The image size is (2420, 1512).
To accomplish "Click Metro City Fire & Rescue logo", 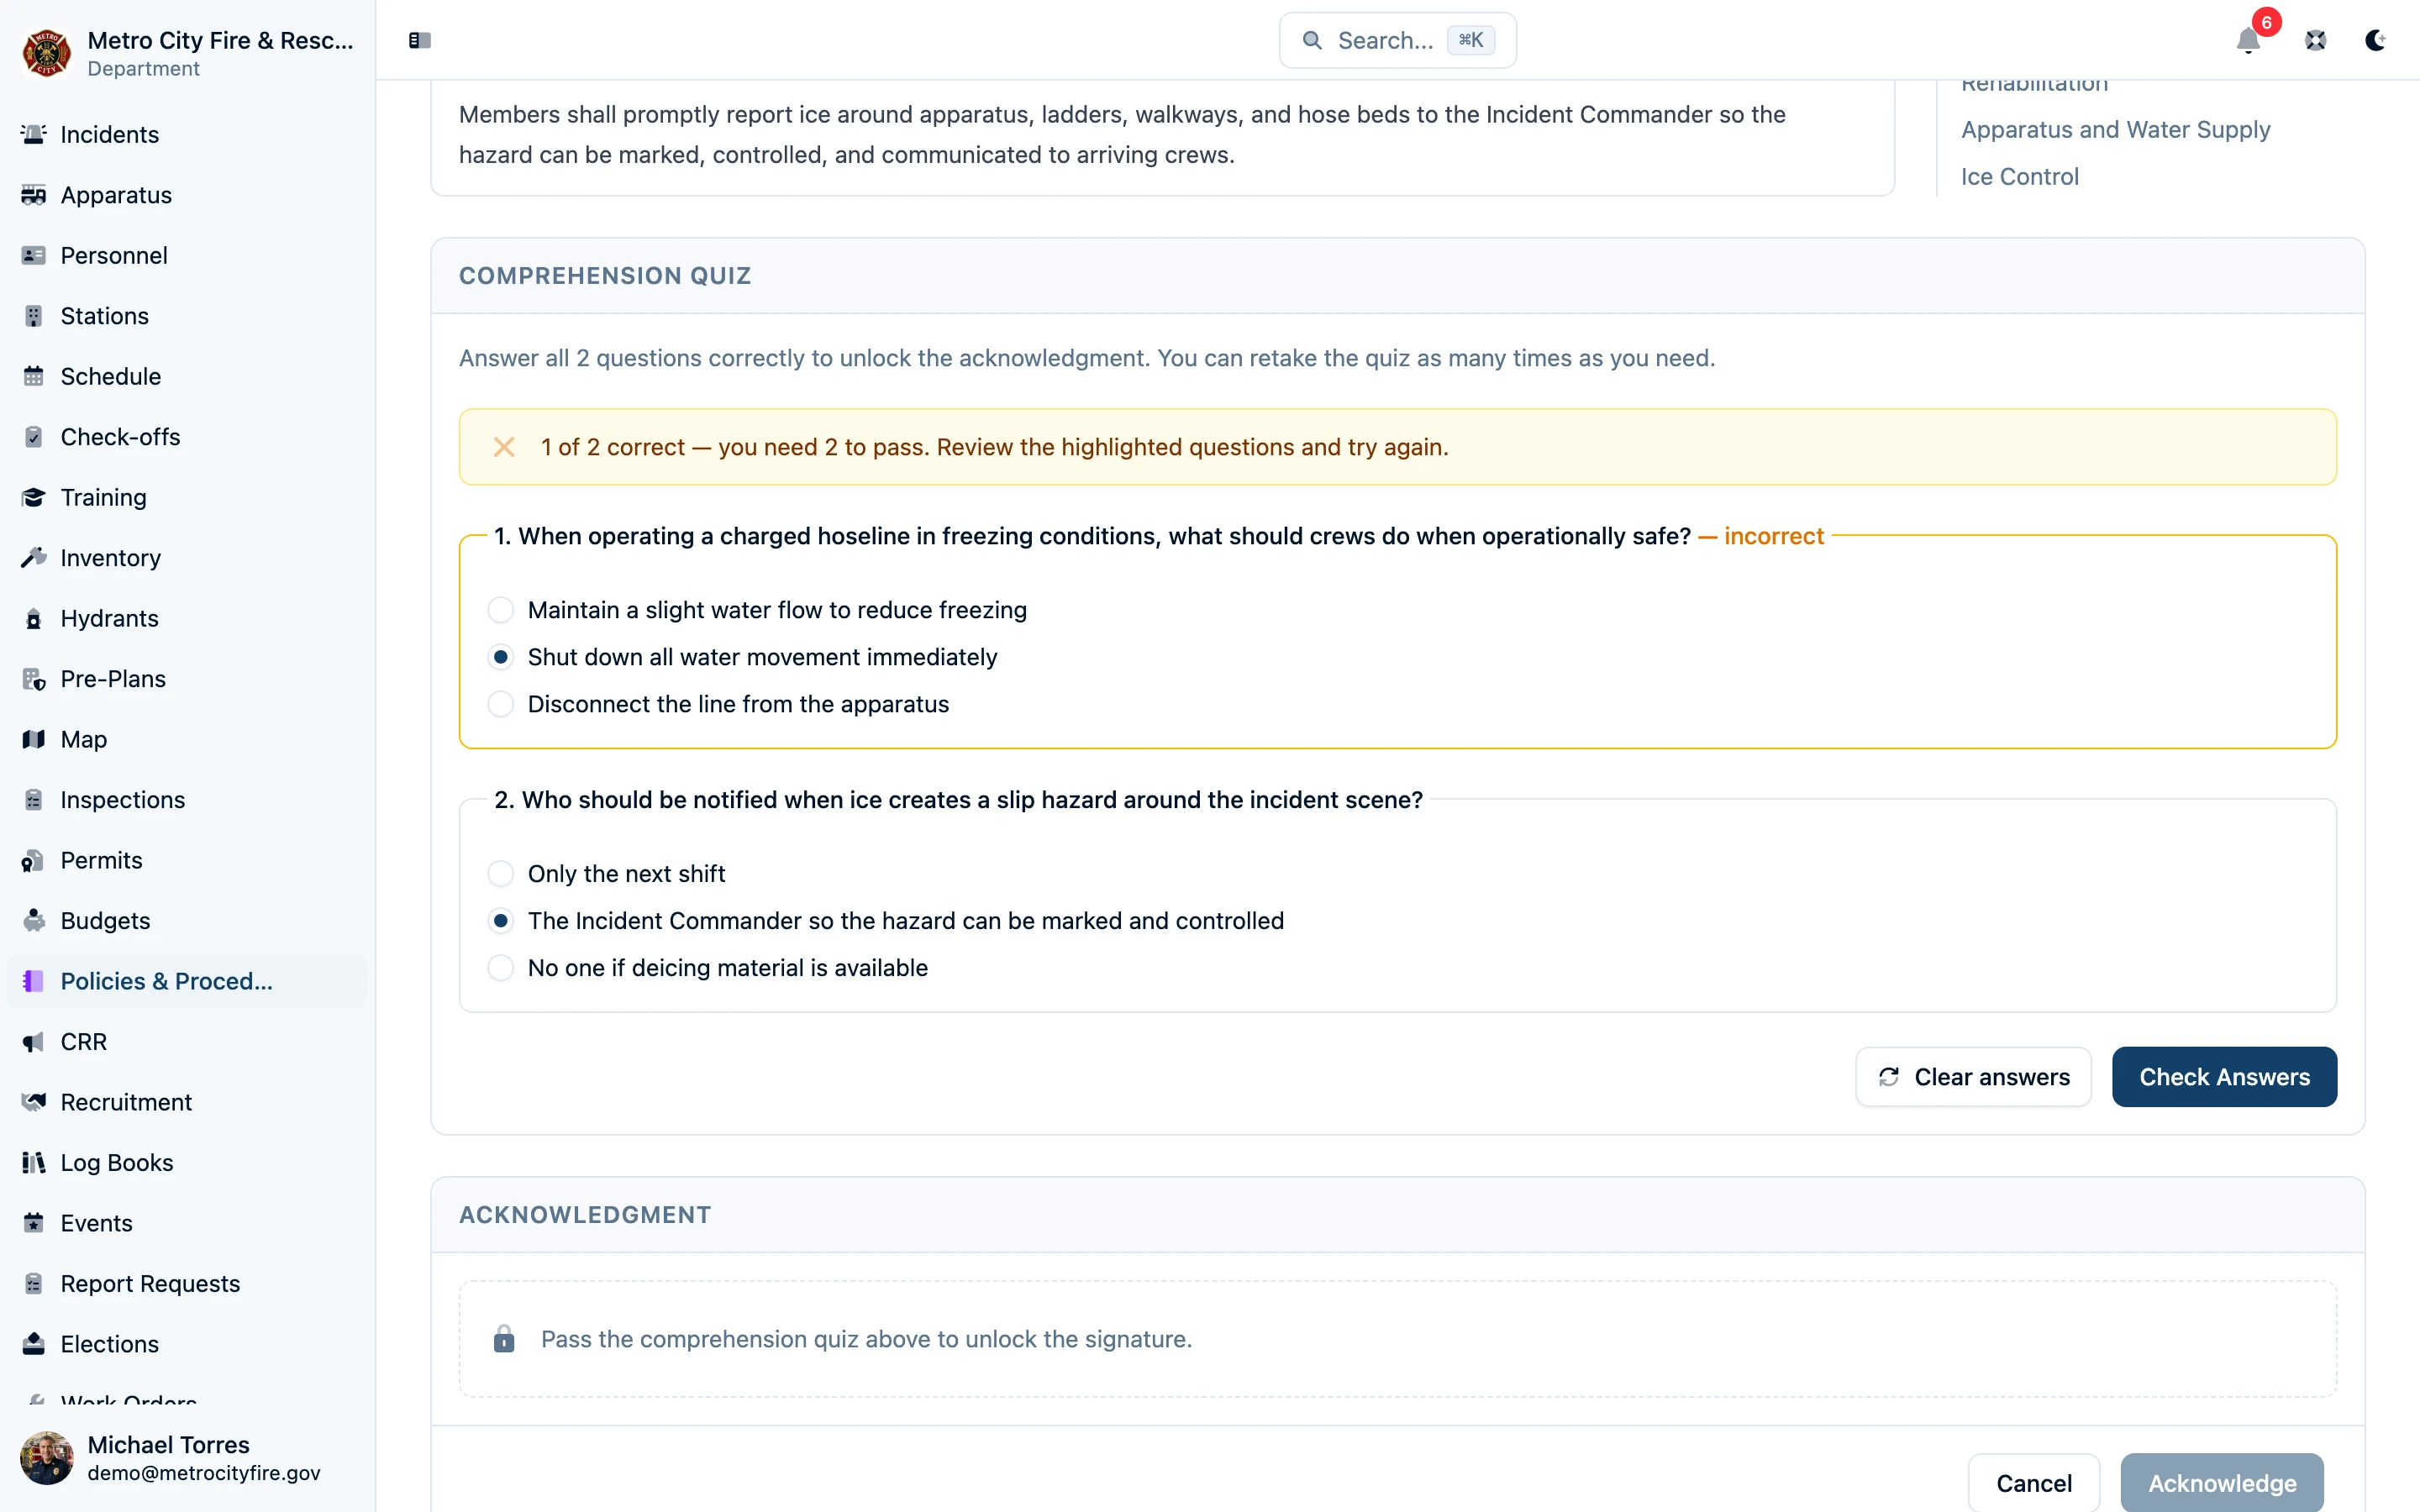I will (x=47, y=53).
